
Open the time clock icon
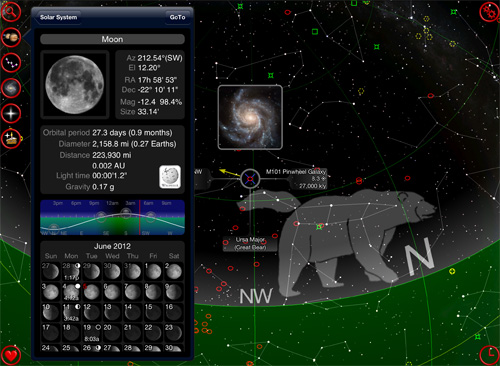pyautogui.click(x=489, y=355)
